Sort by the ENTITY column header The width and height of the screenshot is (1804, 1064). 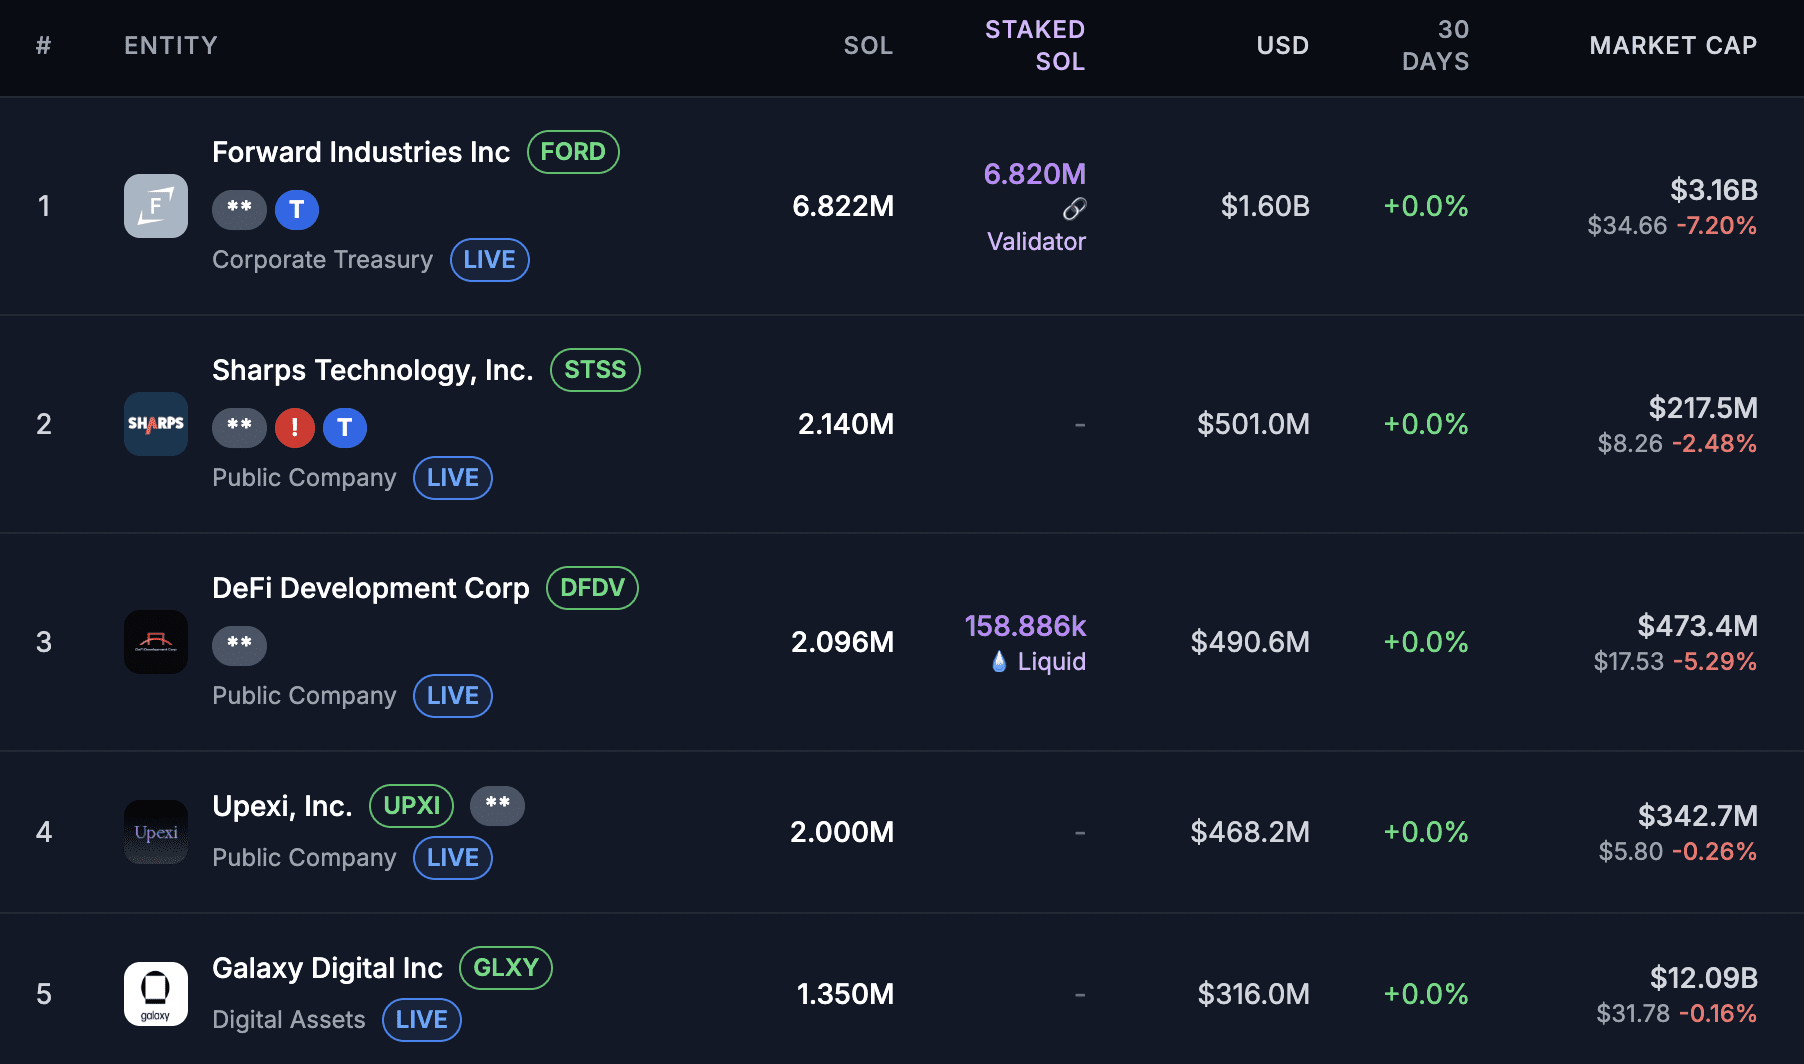click(171, 46)
